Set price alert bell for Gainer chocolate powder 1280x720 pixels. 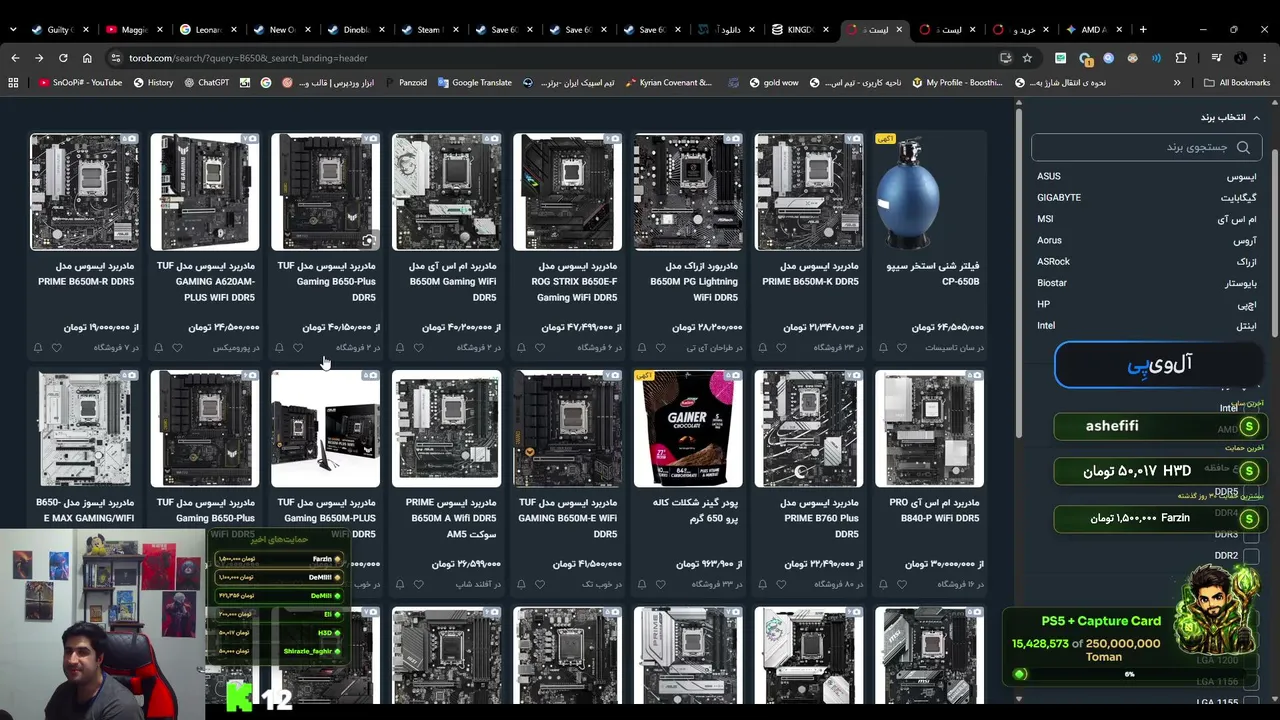(642, 584)
